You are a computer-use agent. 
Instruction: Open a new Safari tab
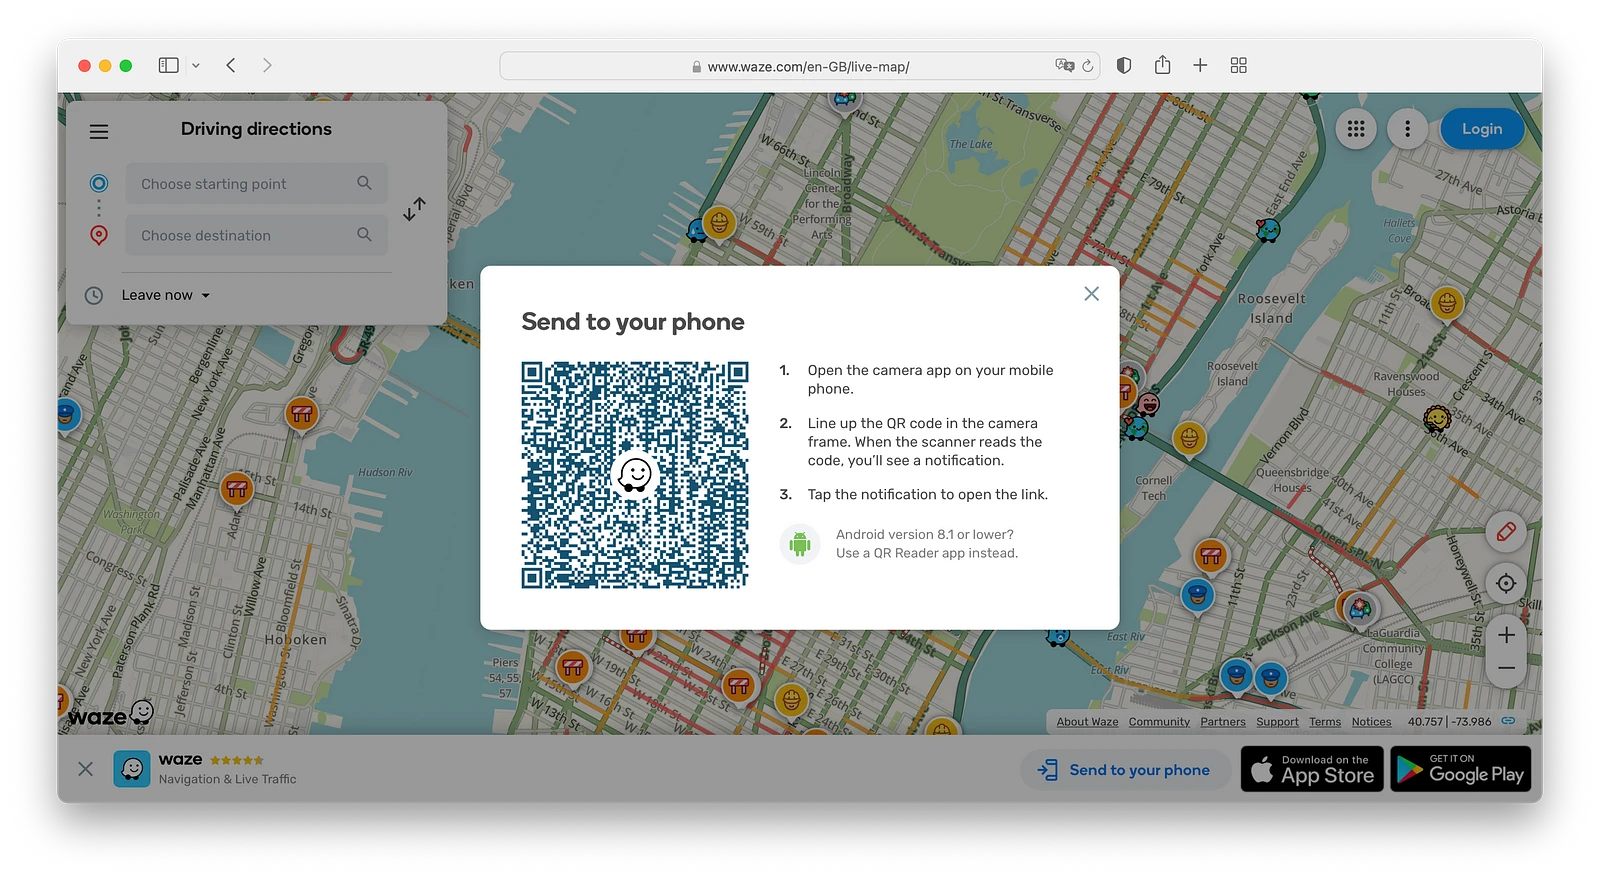1200,65
